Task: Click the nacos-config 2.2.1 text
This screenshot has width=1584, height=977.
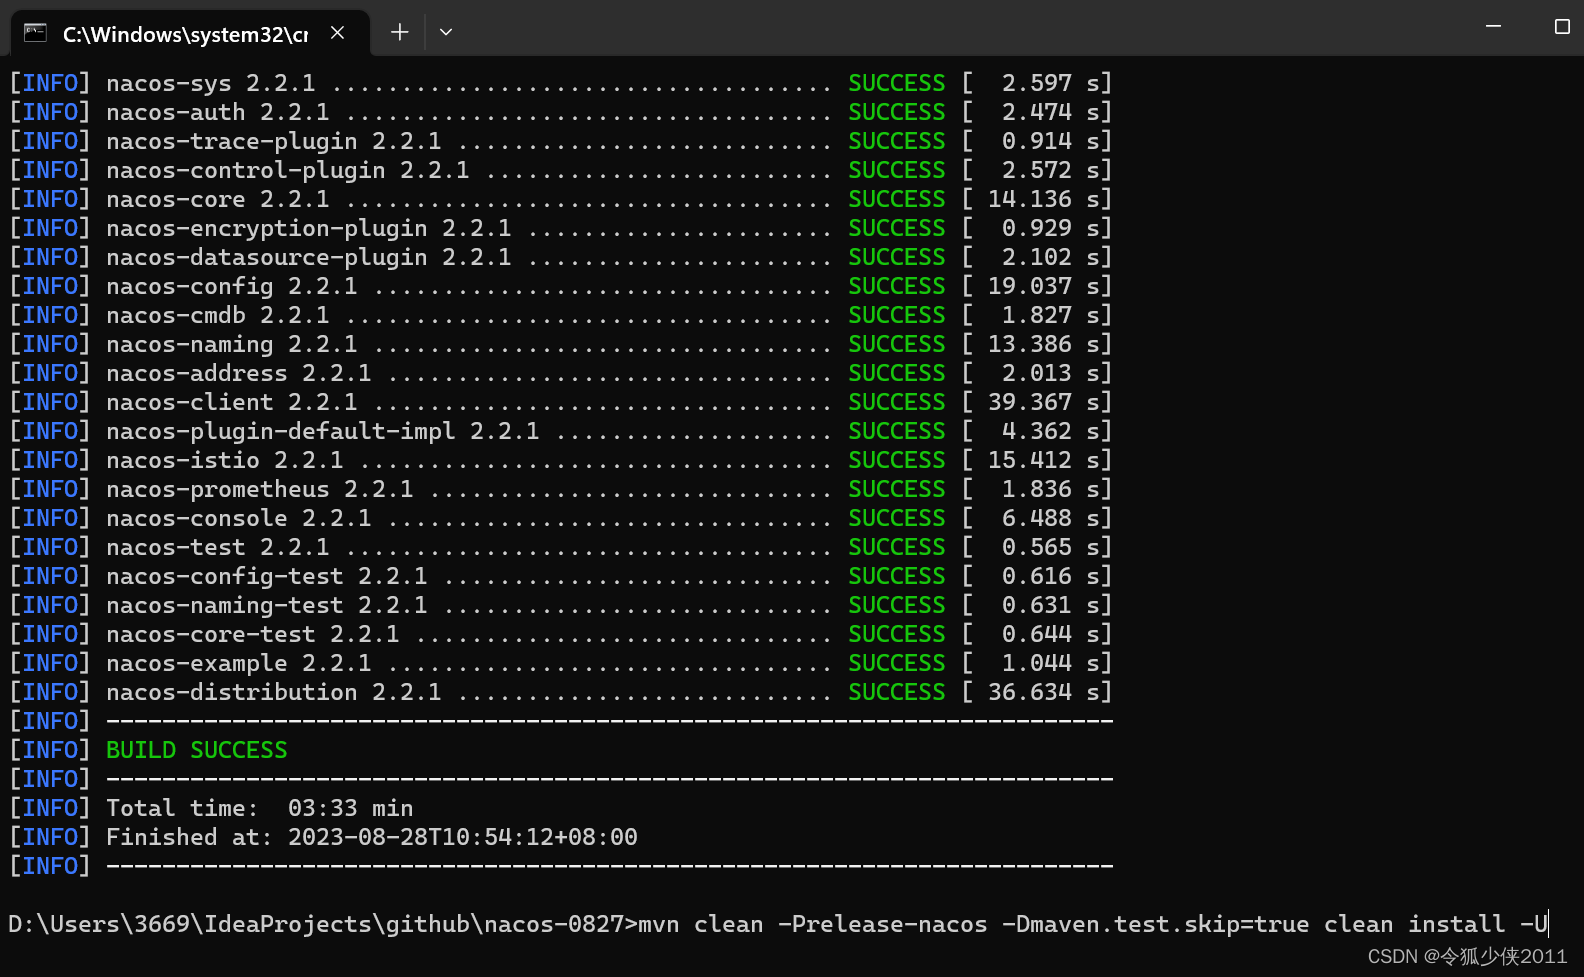Action: coord(231,286)
